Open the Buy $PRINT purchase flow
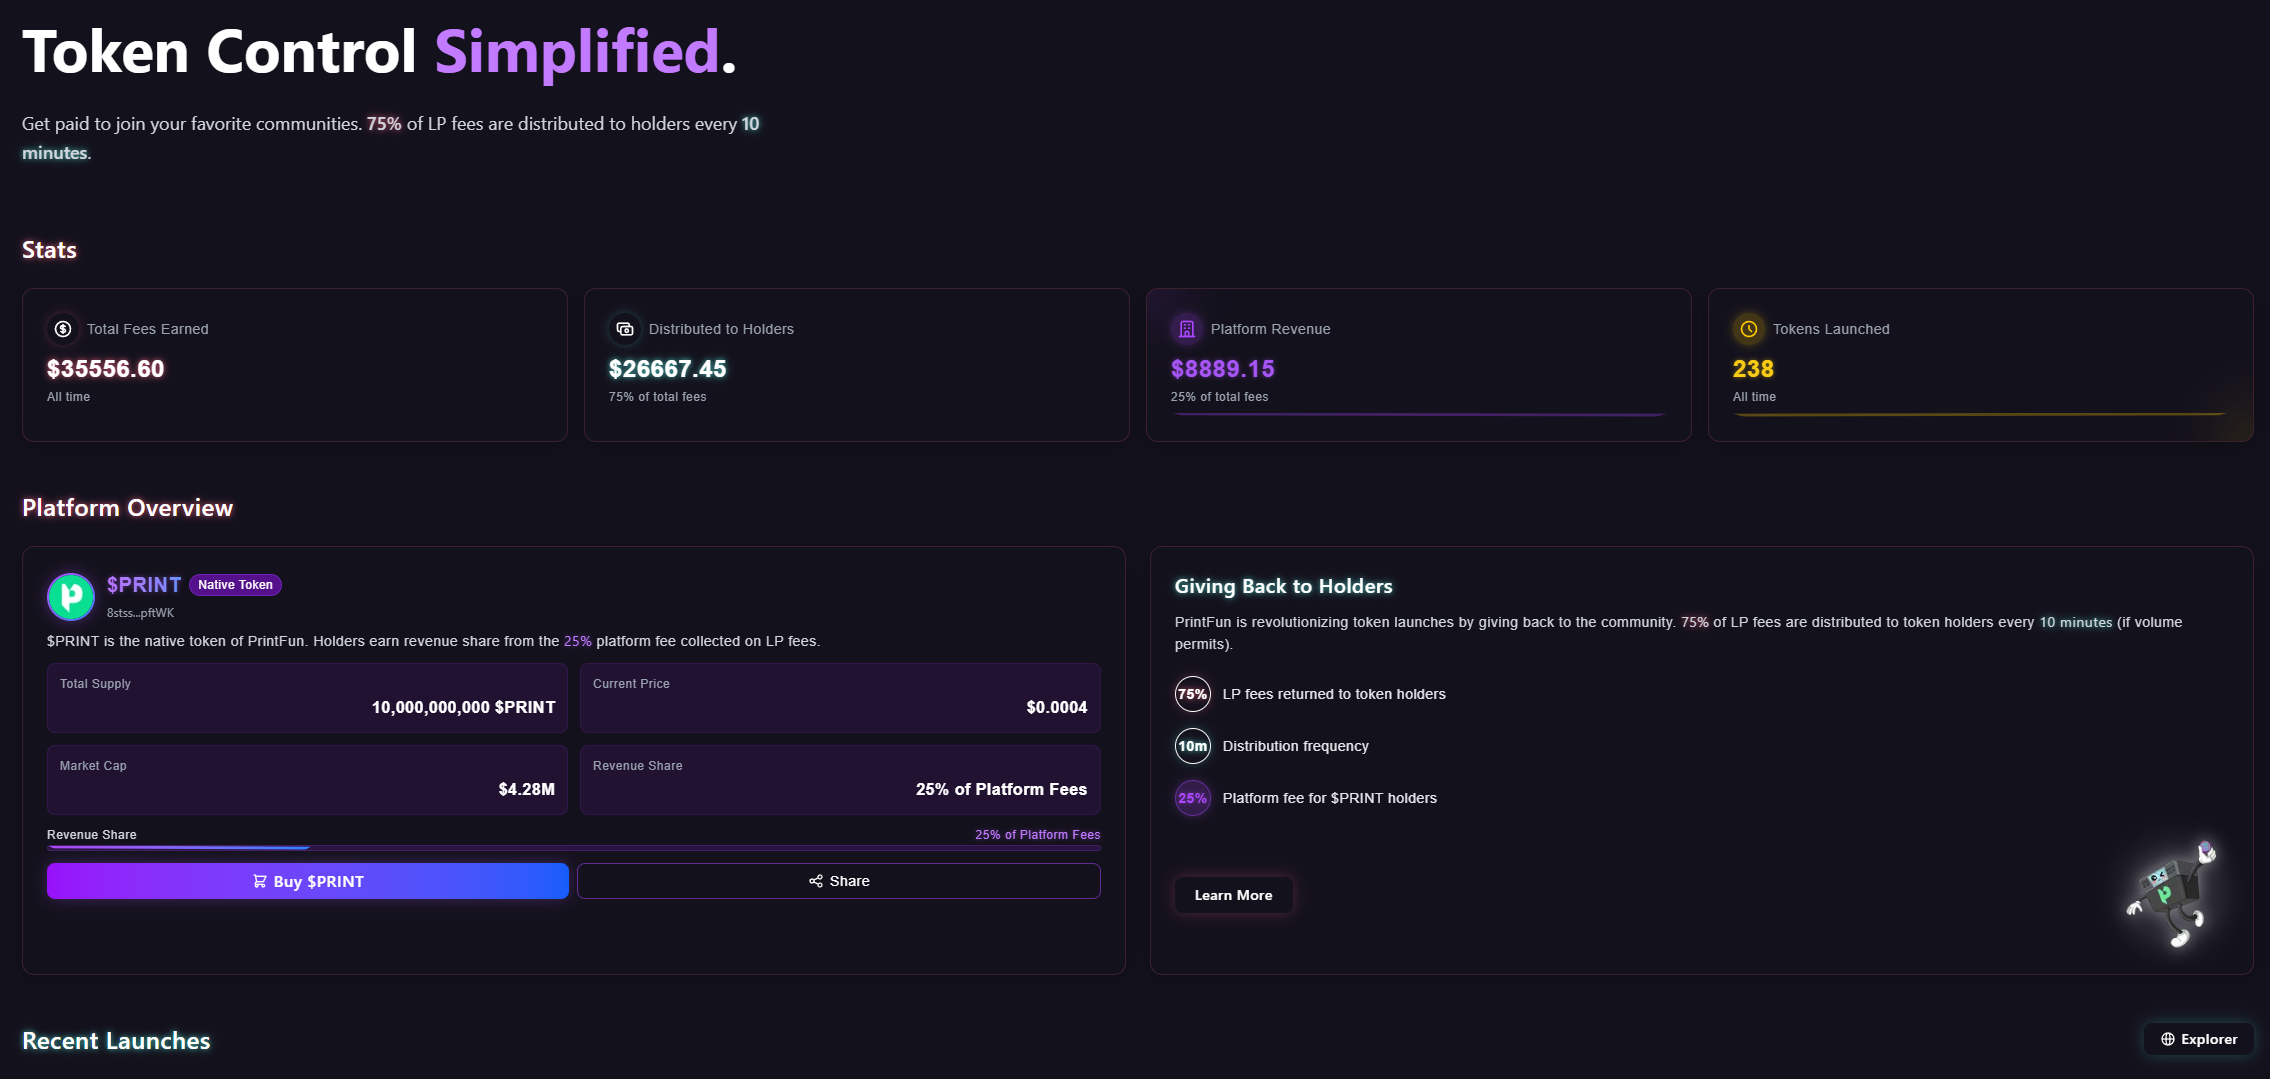The image size is (2270, 1079). [x=306, y=881]
